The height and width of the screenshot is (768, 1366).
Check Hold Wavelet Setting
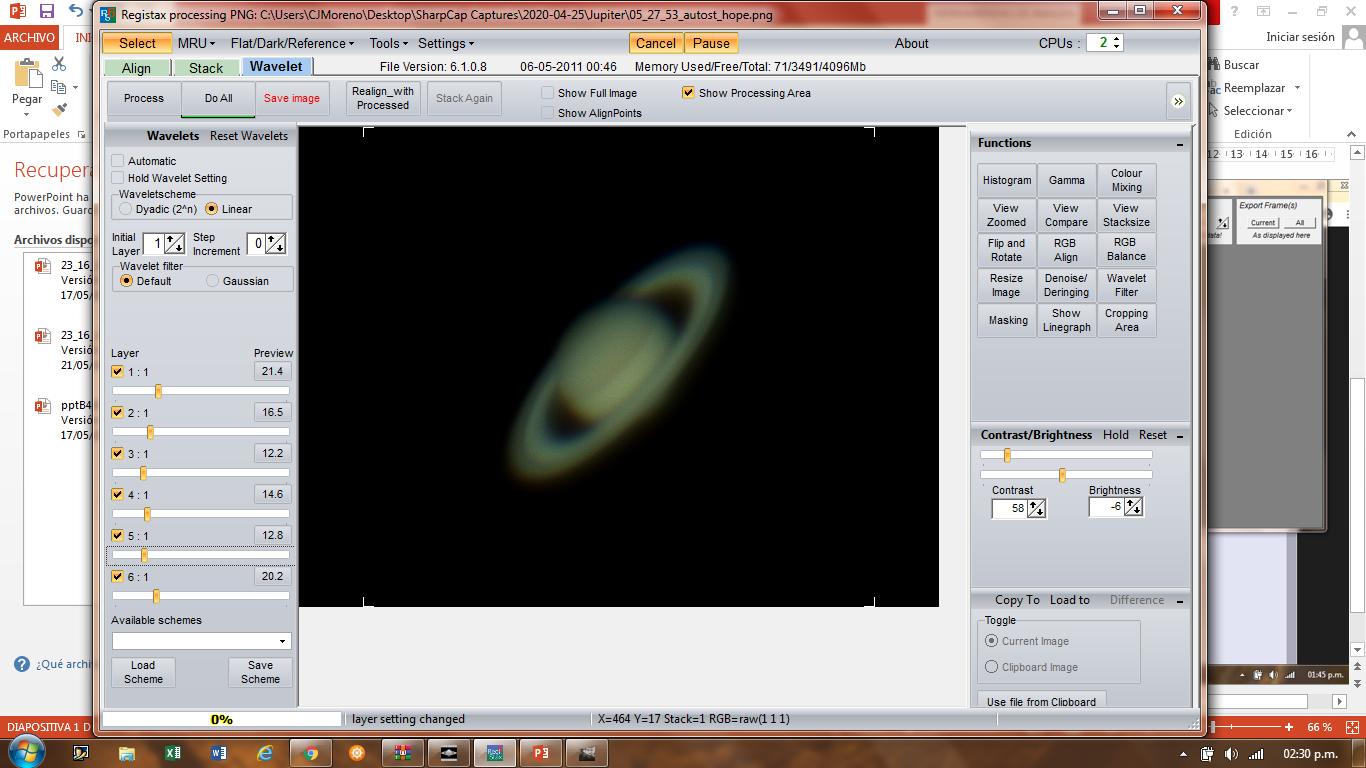[x=118, y=178]
